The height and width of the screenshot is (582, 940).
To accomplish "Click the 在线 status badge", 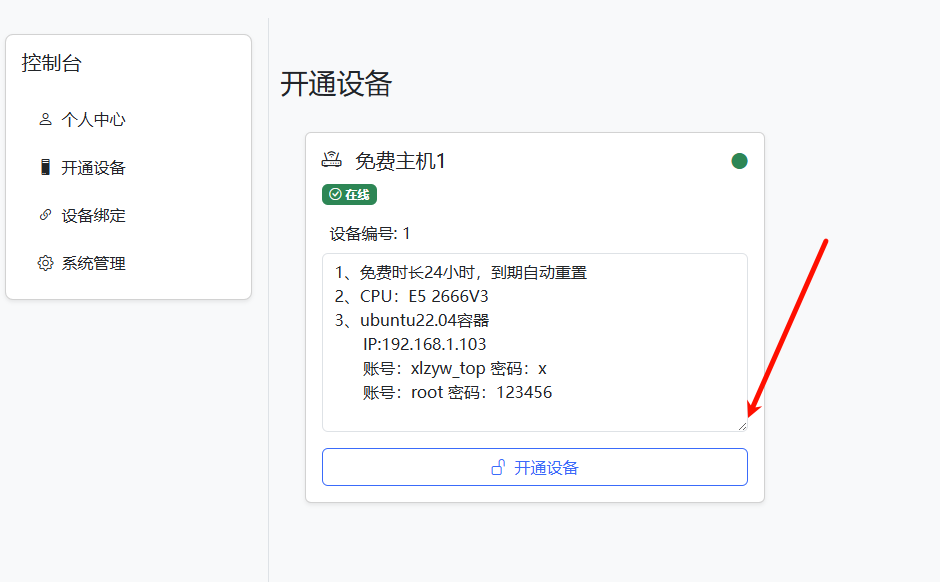I will coord(350,195).
